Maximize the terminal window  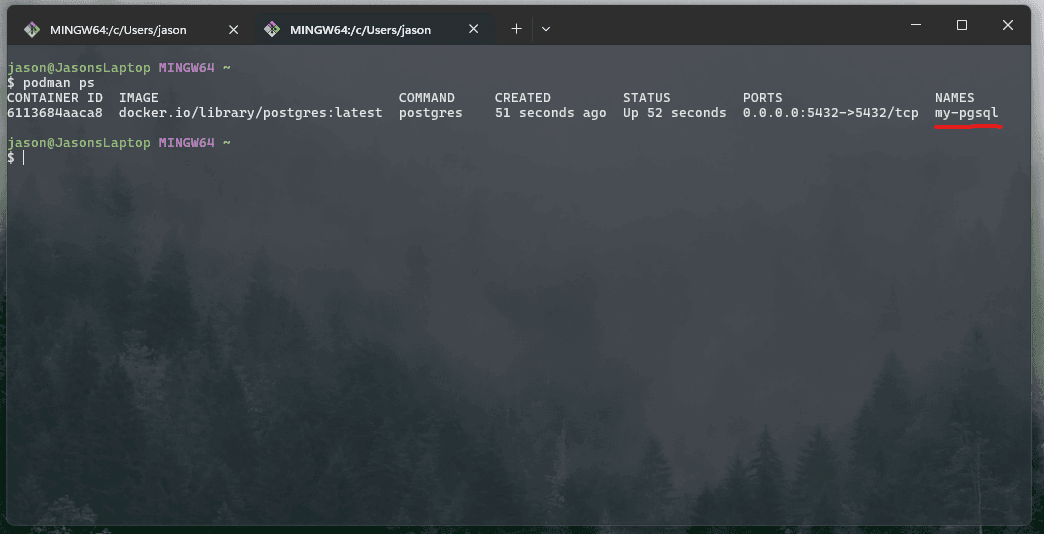961,25
